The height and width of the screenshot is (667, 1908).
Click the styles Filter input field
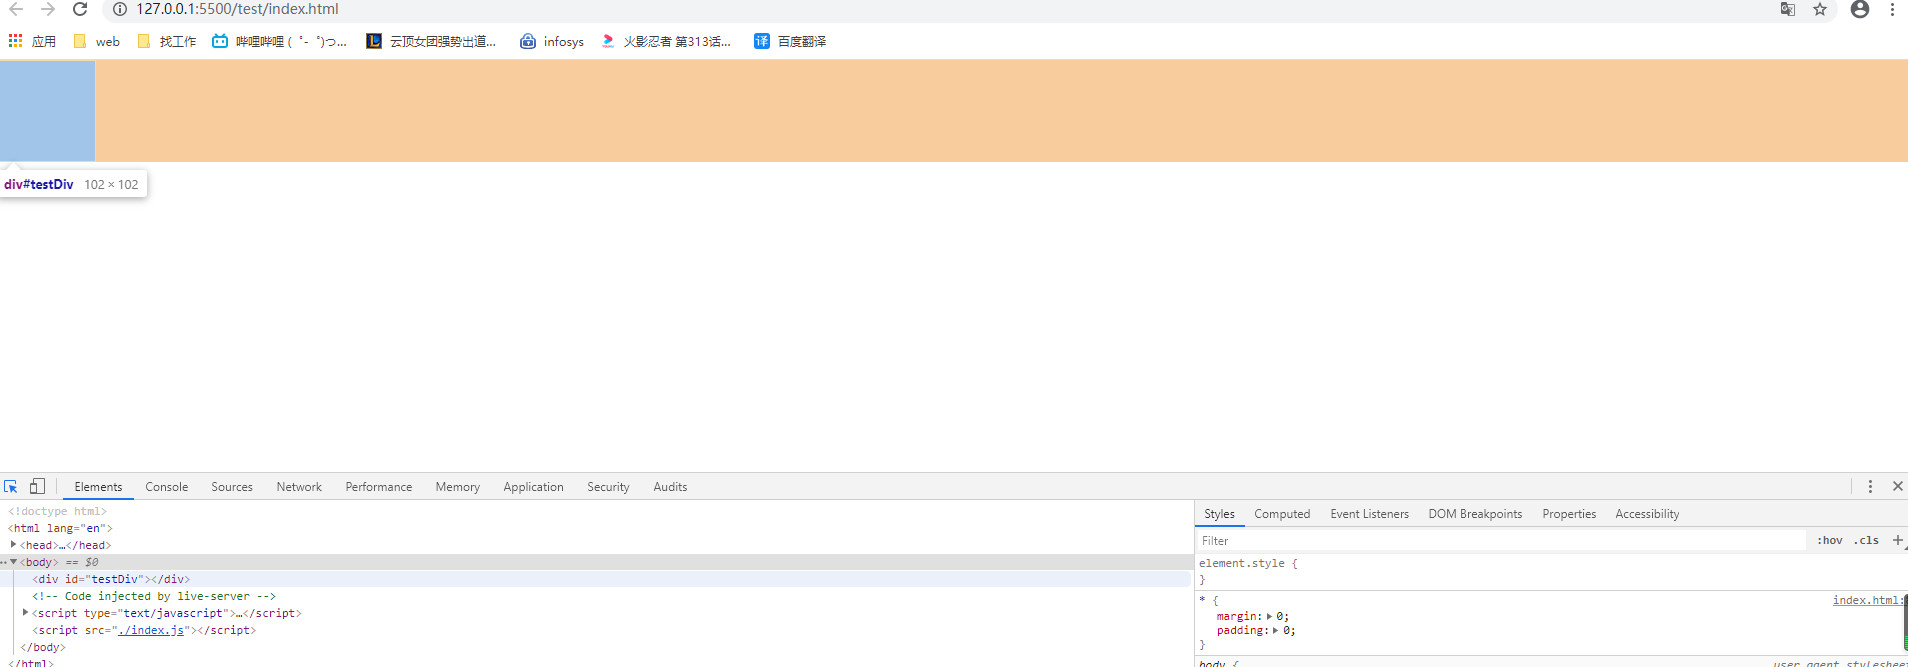click(1500, 541)
